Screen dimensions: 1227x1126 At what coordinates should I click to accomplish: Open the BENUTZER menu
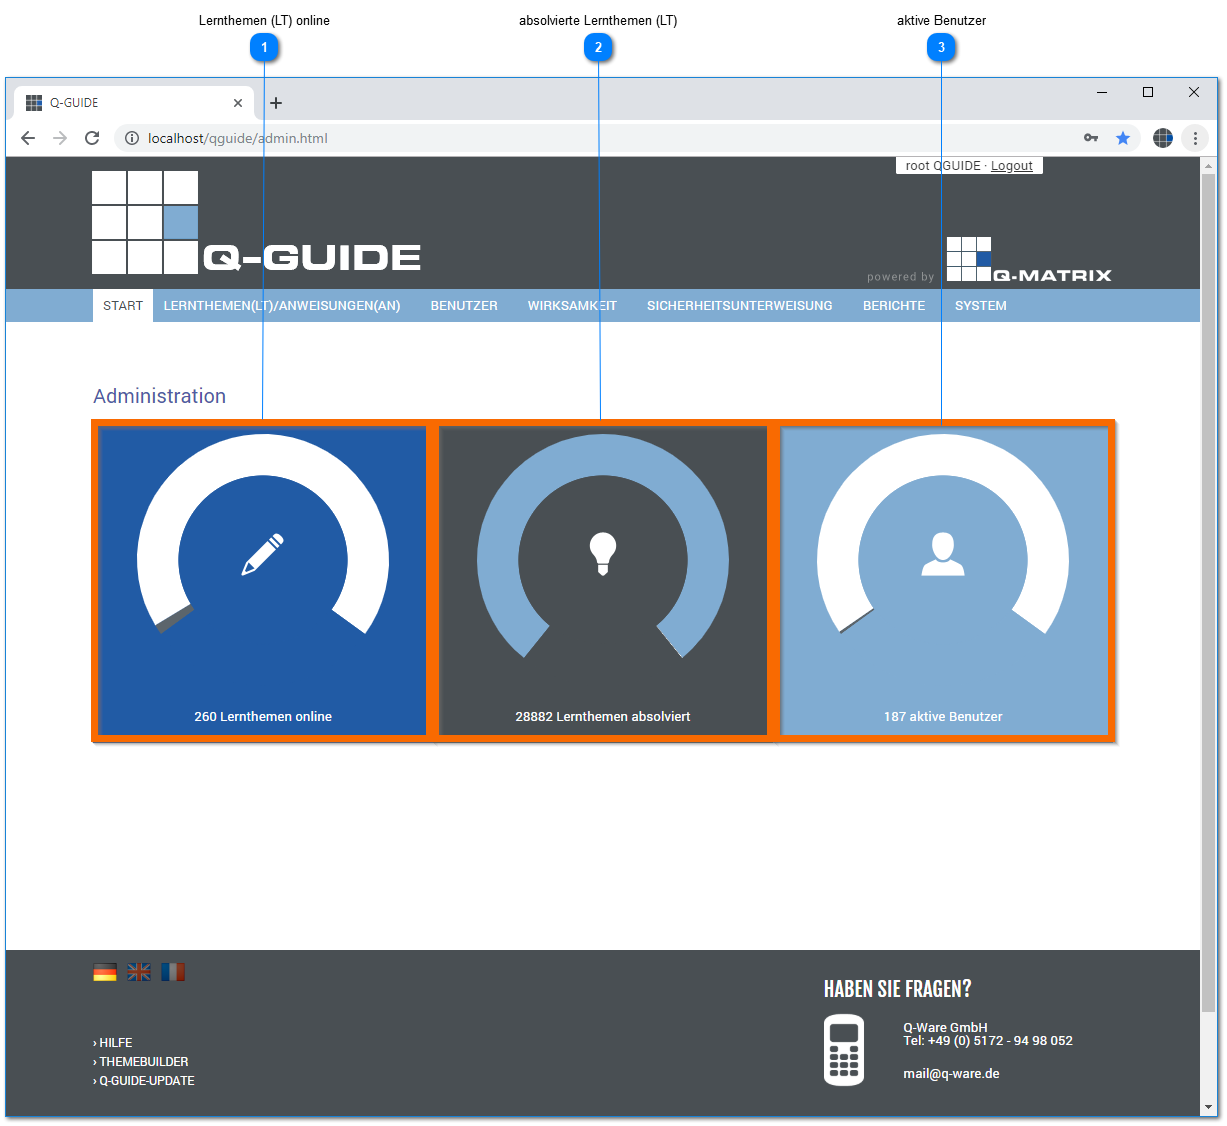pos(464,306)
